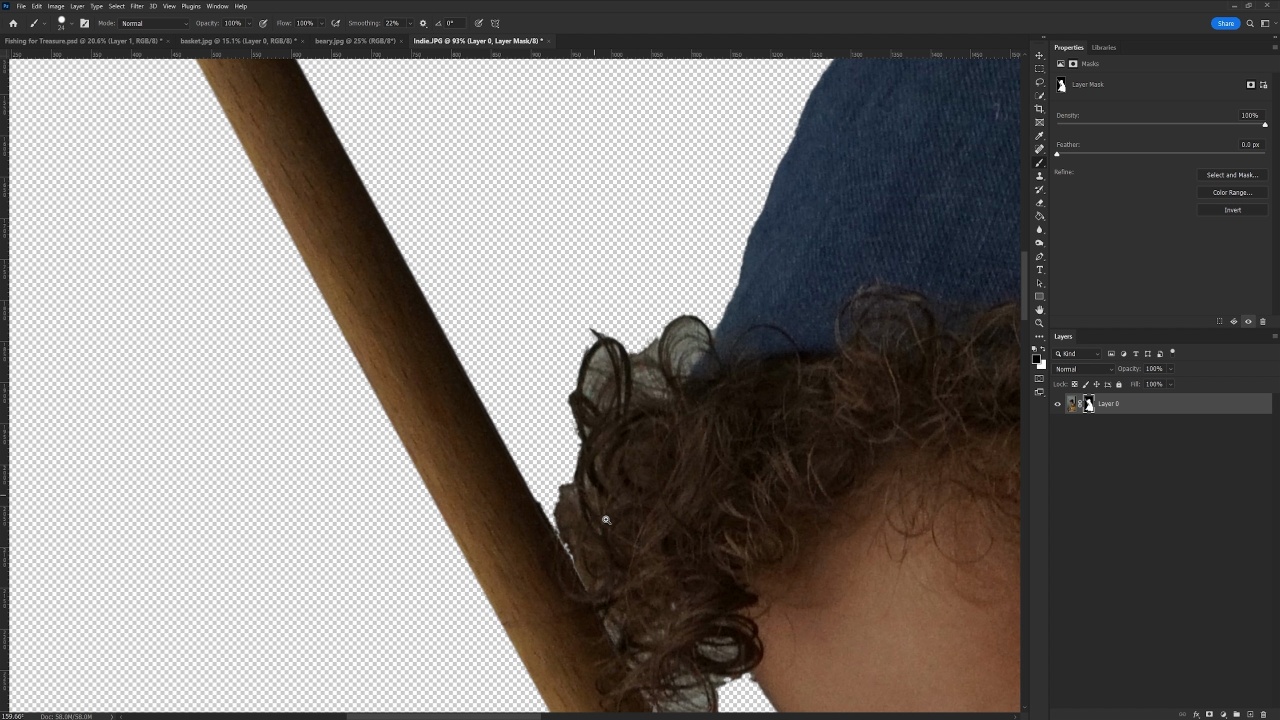This screenshot has height=720, width=1280.
Task: Pick the Crop tool
Action: tap(1039, 109)
